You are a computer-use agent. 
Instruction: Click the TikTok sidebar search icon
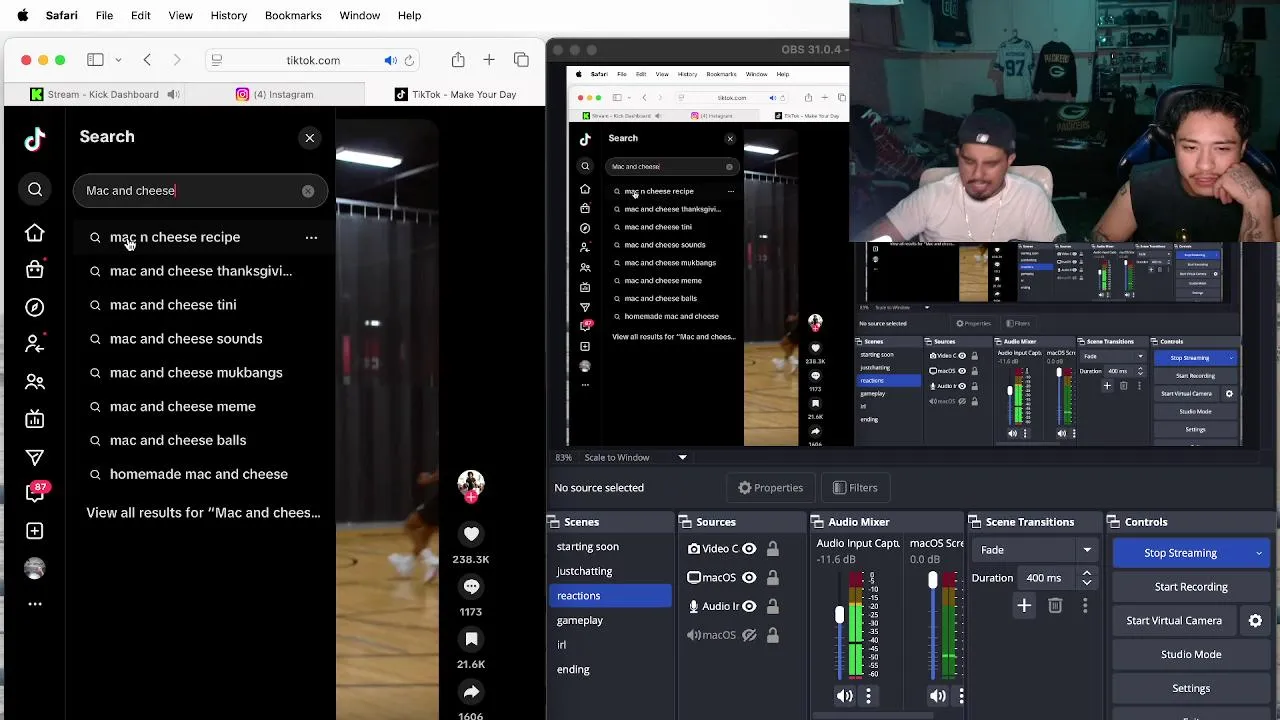pyautogui.click(x=35, y=189)
